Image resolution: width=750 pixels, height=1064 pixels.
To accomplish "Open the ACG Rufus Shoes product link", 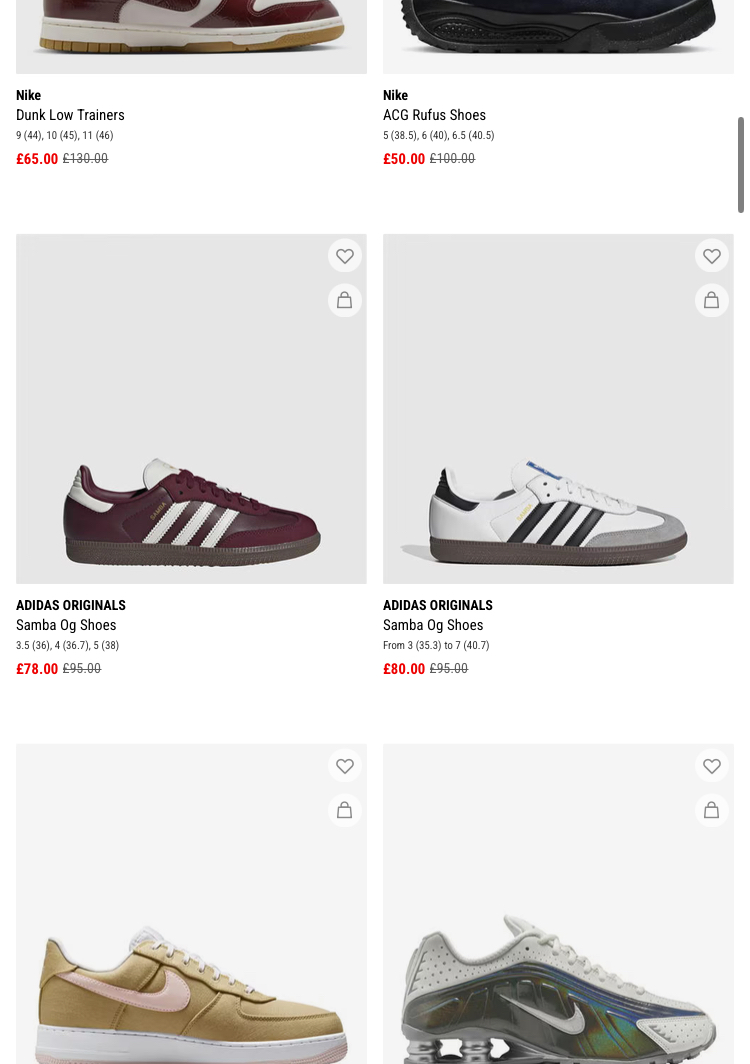I will tap(434, 115).
